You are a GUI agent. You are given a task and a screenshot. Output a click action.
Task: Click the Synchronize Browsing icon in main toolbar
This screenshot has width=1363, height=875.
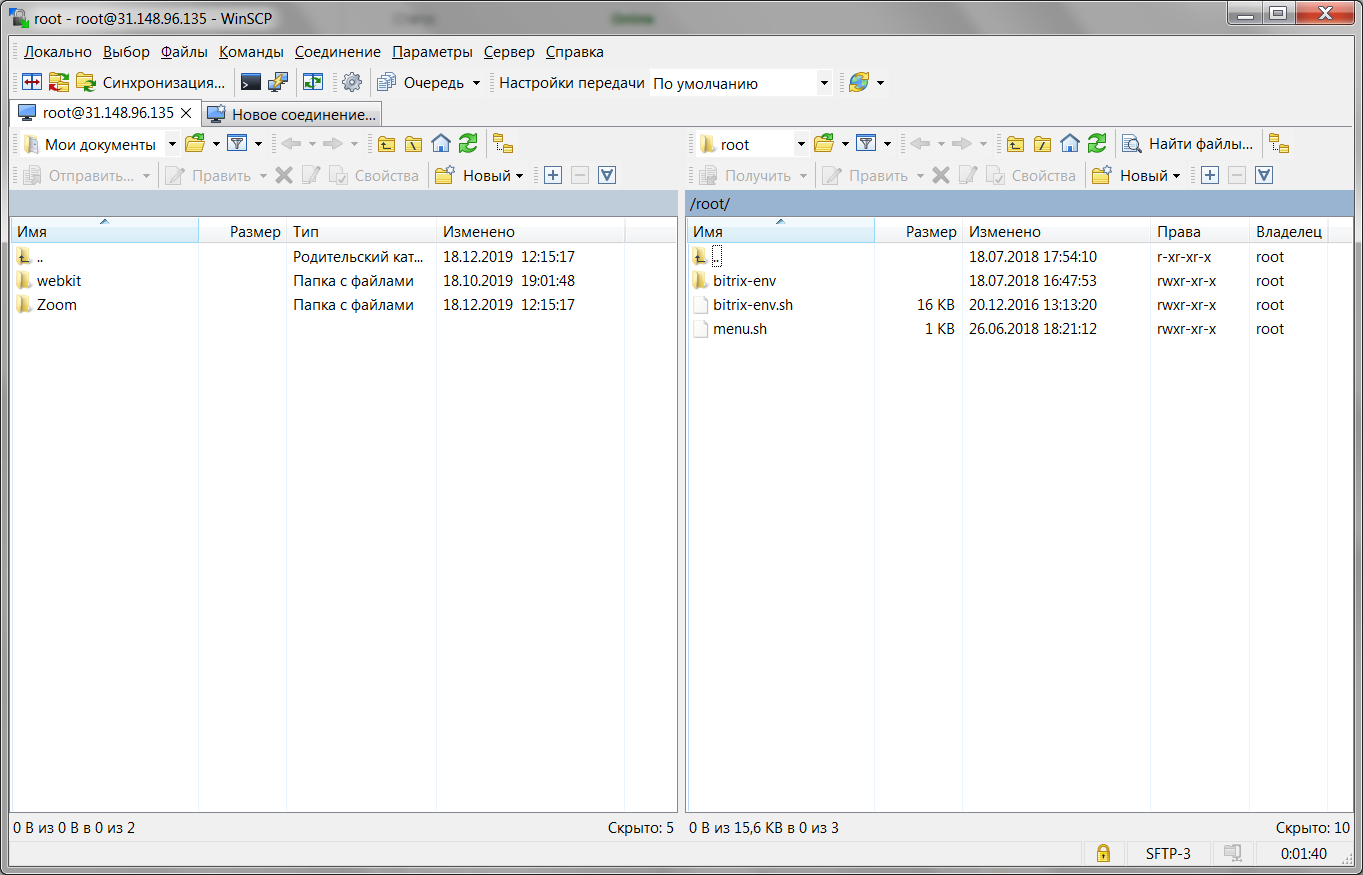(59, 83)
